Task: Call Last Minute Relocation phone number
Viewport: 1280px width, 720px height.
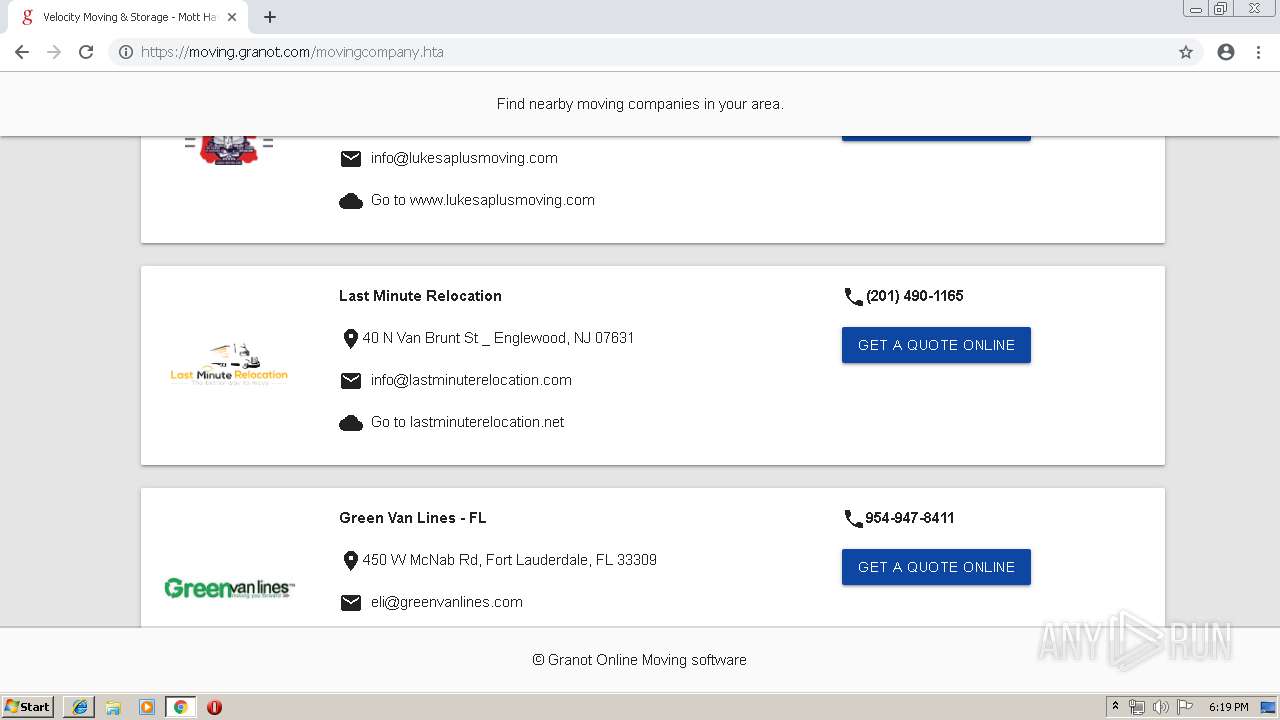Action: (x=914, y=296)
